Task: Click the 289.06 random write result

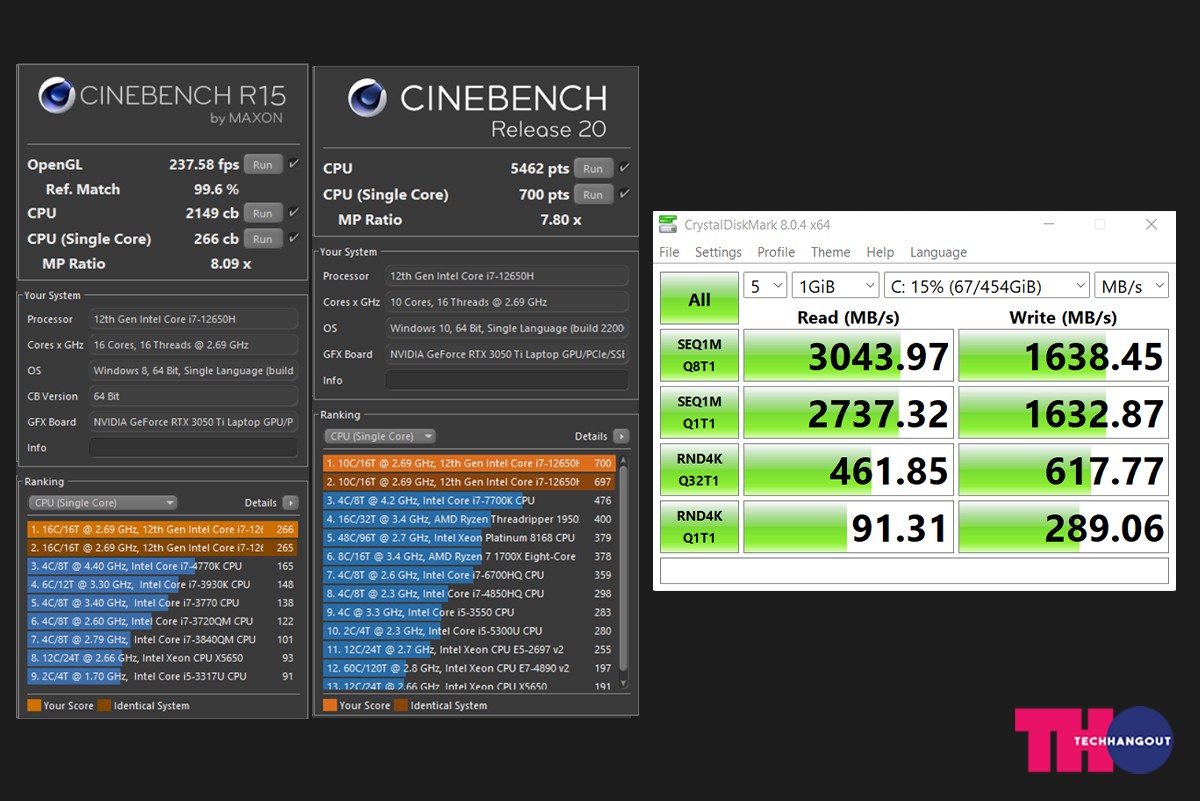Action: coord(1063,526)
